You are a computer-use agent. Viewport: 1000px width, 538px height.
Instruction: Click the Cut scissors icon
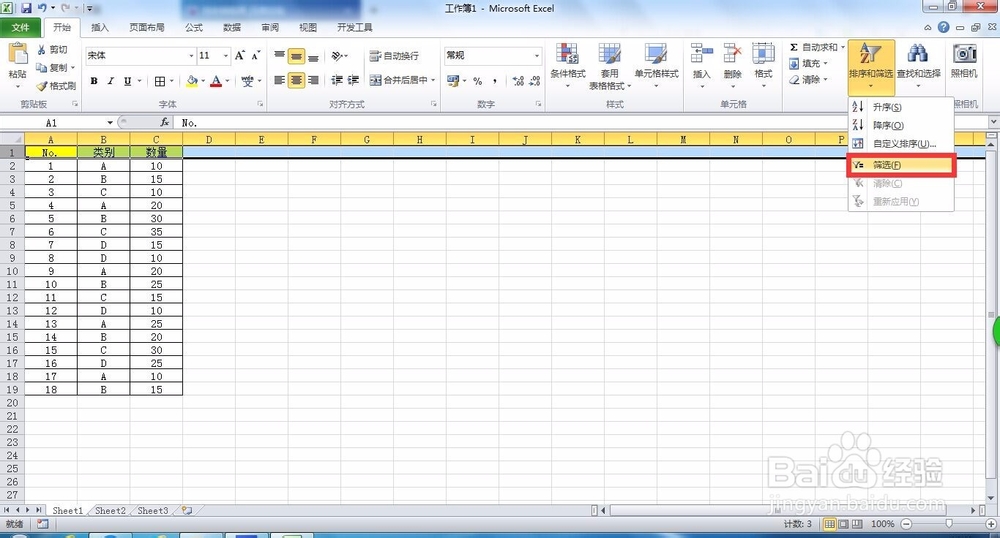click(x=42, y=50)
